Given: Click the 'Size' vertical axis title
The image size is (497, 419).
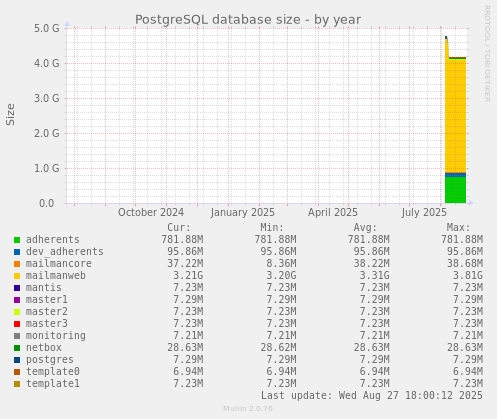Looking at the screenshot, I should [10, 114].
